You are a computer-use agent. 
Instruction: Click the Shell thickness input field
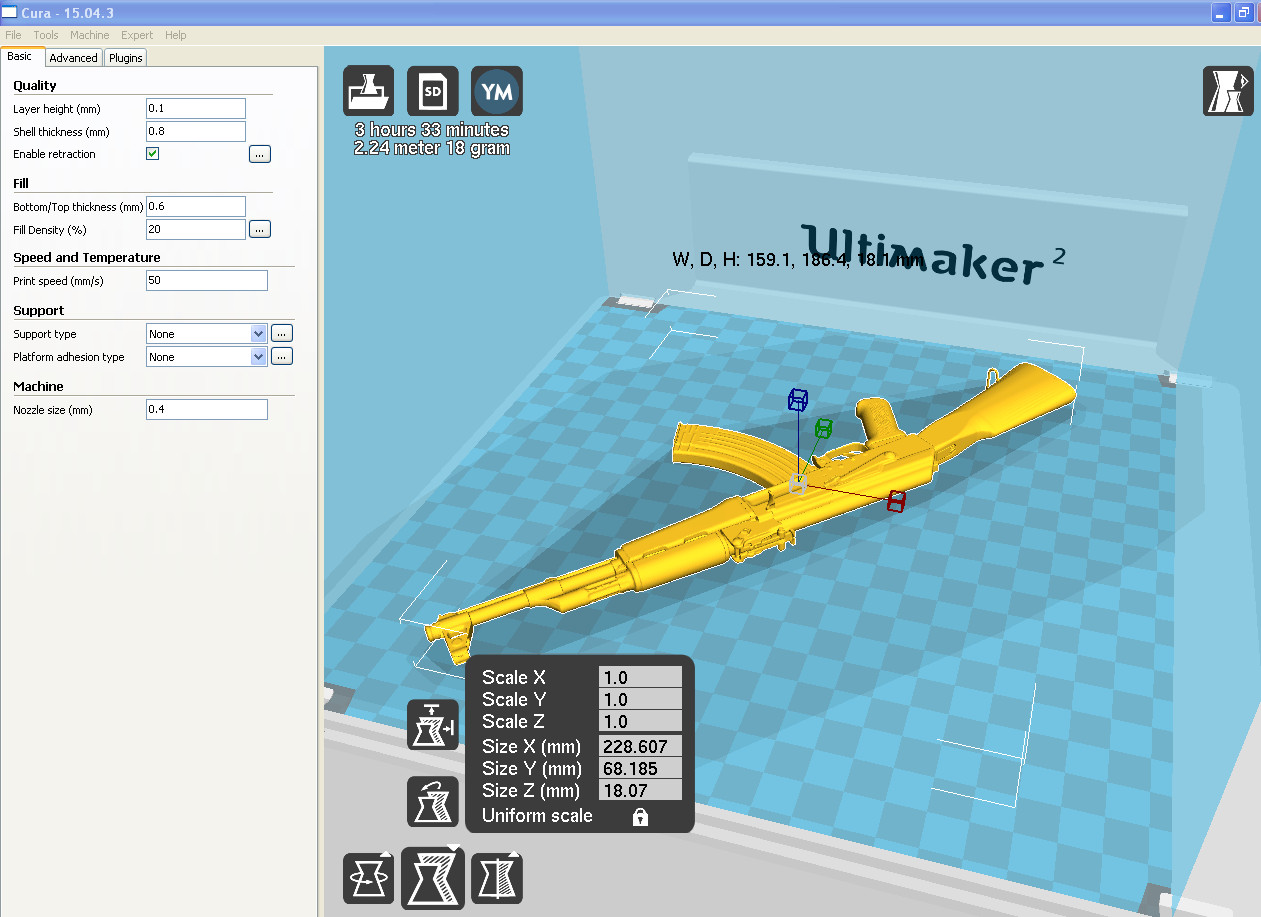coord(196,131)
